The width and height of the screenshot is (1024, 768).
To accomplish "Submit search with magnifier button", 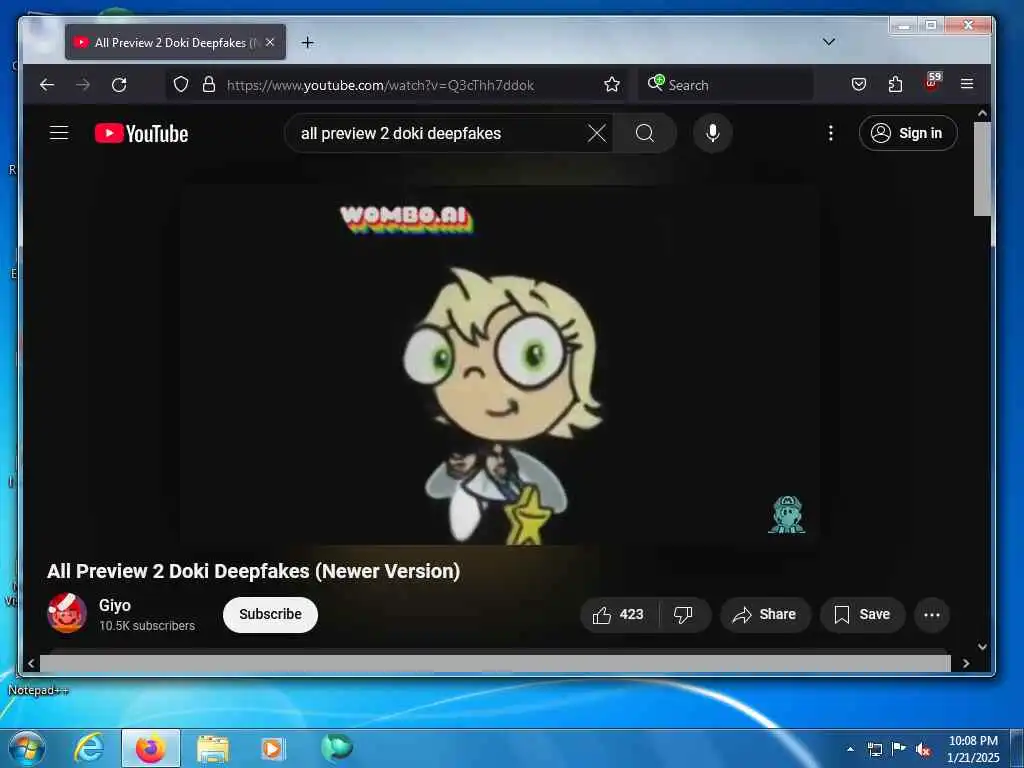I will coord(645,133).
